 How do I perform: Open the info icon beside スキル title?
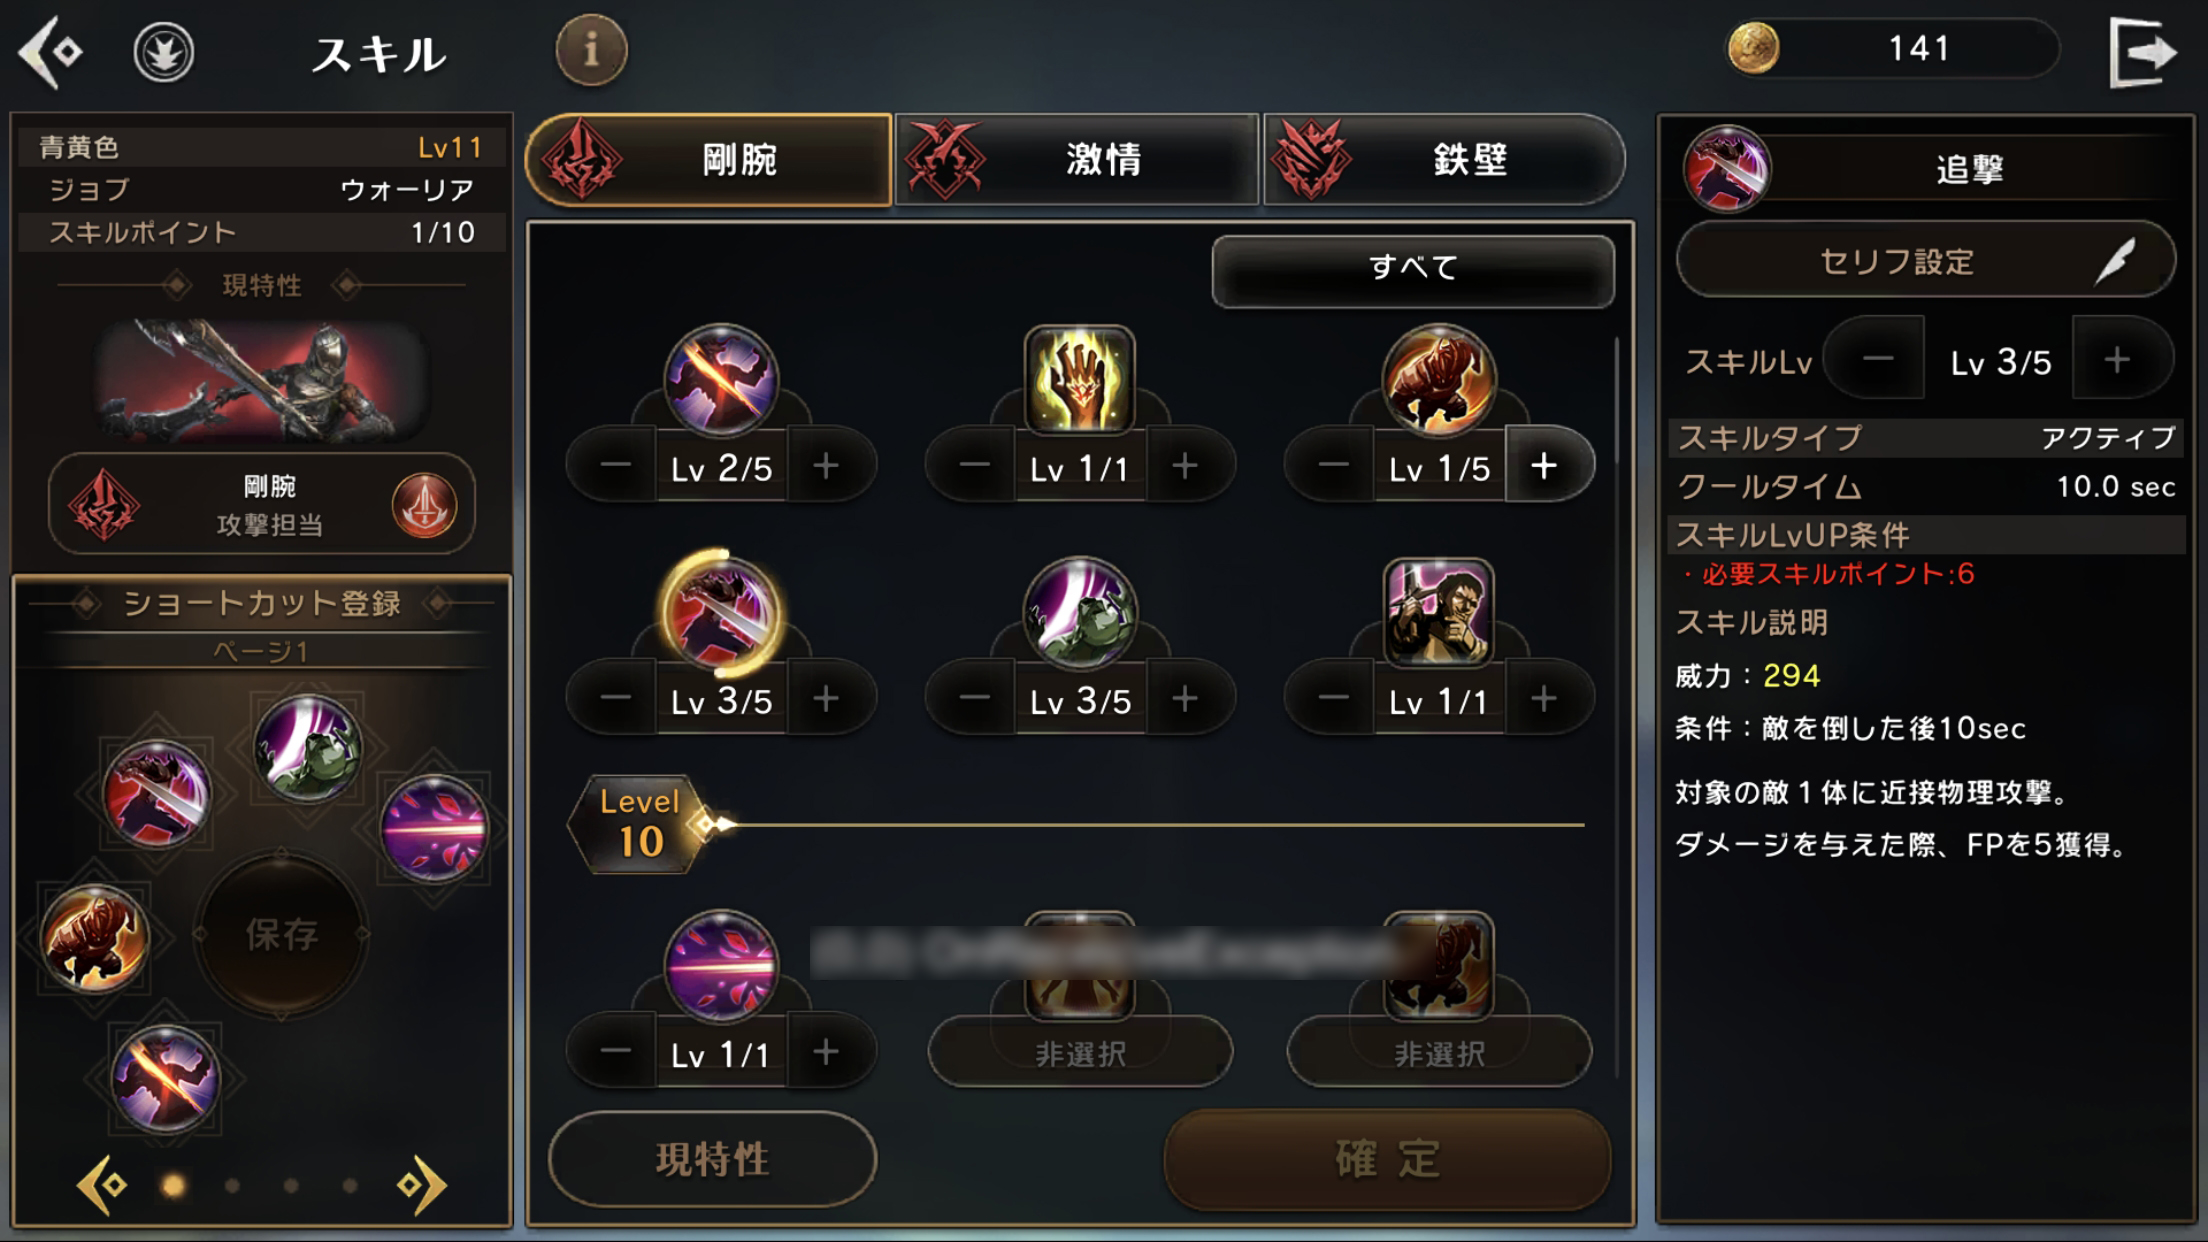[591, 49]
